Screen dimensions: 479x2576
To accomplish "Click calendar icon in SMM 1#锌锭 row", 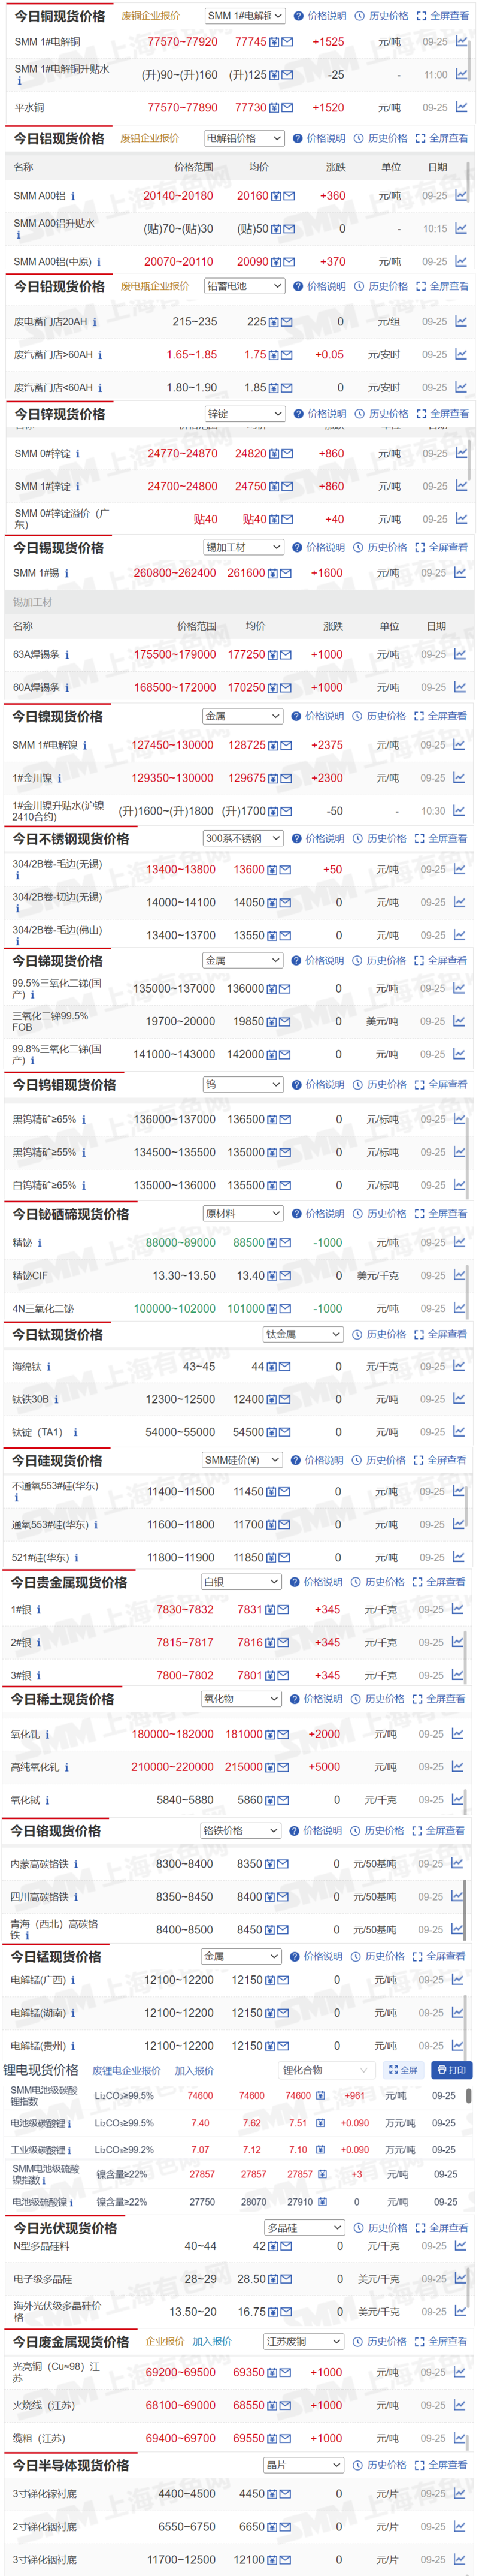I will 275,487.
